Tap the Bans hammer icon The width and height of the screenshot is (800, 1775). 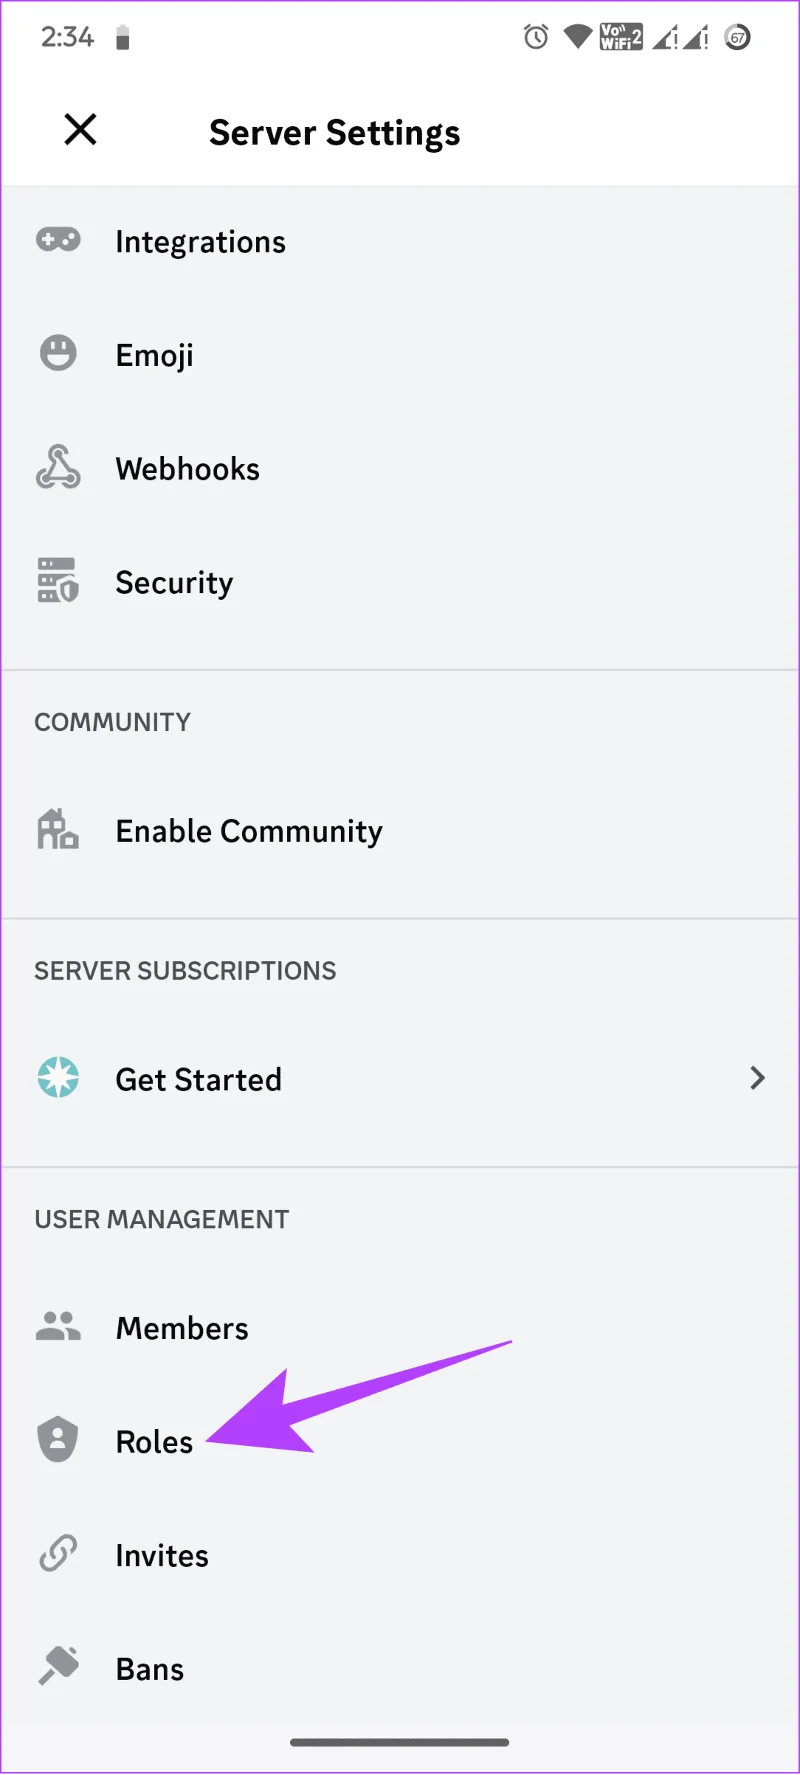coord(58,1667)
